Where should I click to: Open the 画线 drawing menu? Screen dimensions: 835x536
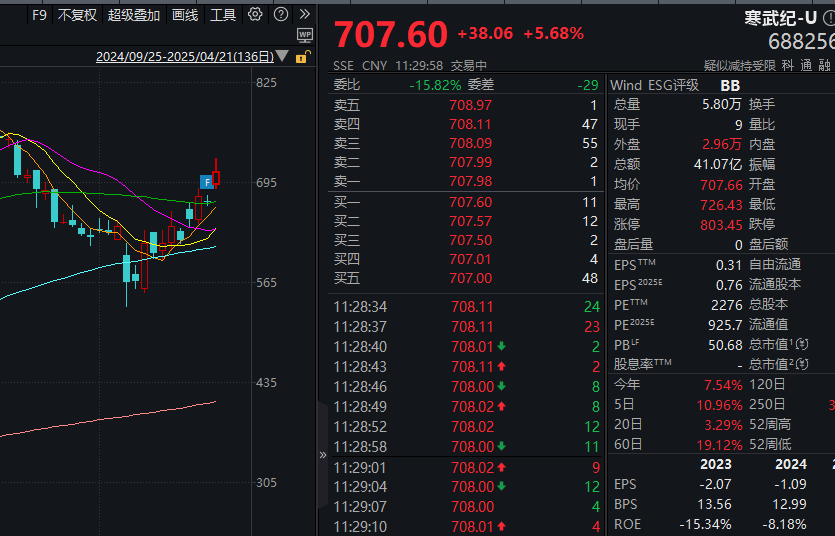pyautogui.click(x=185, y=15)
